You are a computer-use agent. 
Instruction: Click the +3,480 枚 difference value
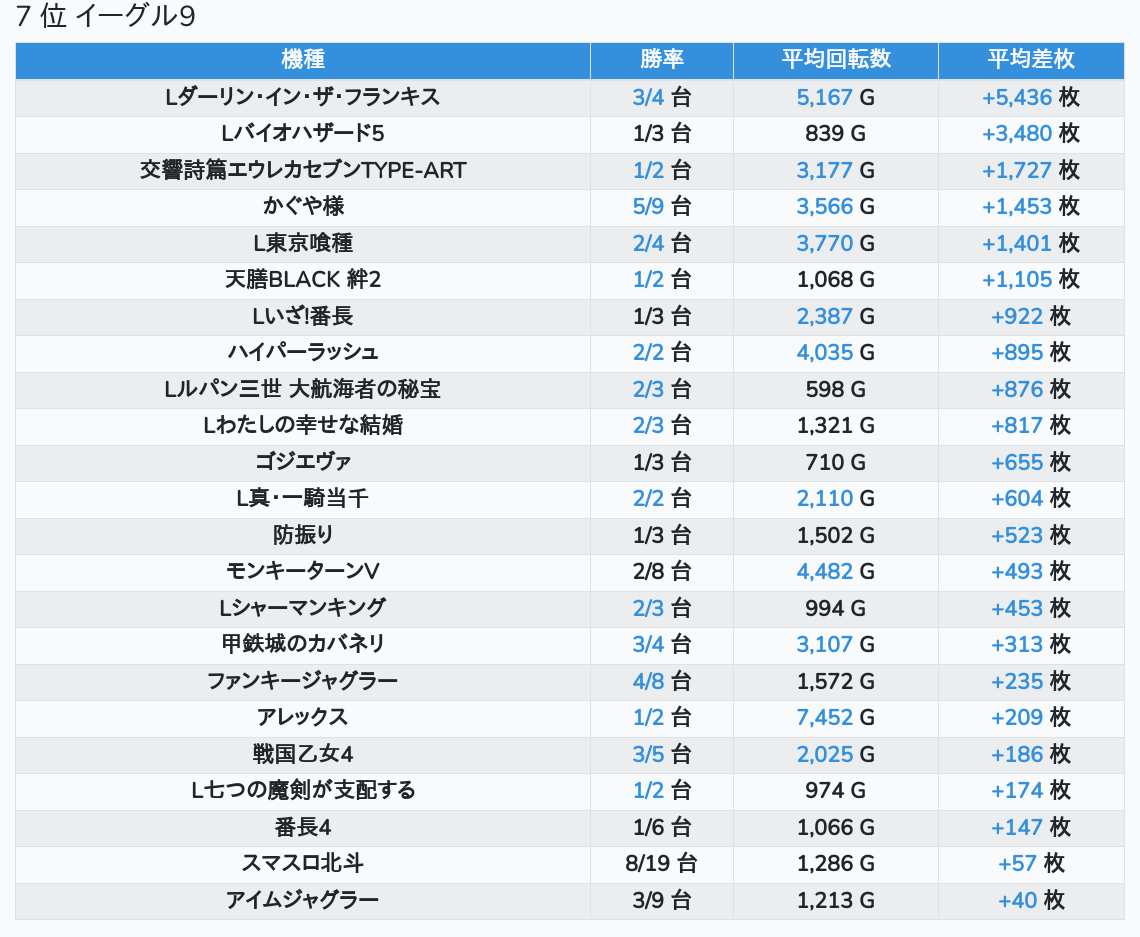1031,134
